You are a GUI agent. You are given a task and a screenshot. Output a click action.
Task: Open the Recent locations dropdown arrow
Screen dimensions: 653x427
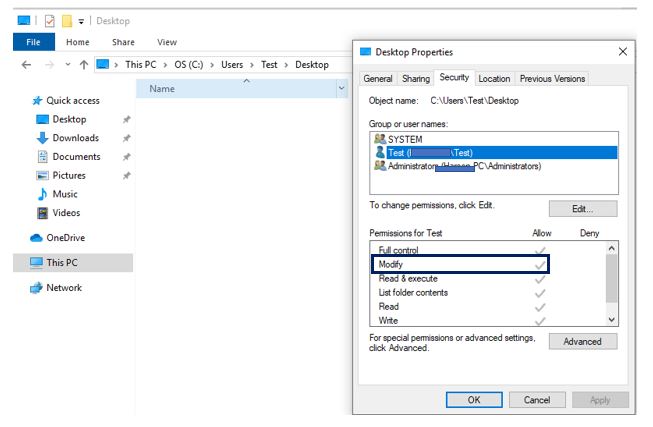[x=68, y=65]
